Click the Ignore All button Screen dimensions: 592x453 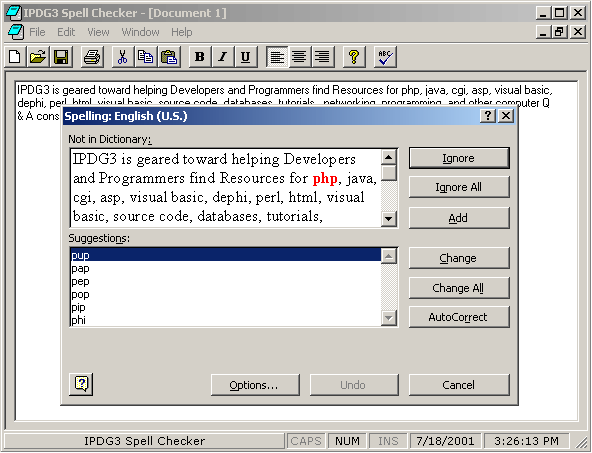point(459,187)
